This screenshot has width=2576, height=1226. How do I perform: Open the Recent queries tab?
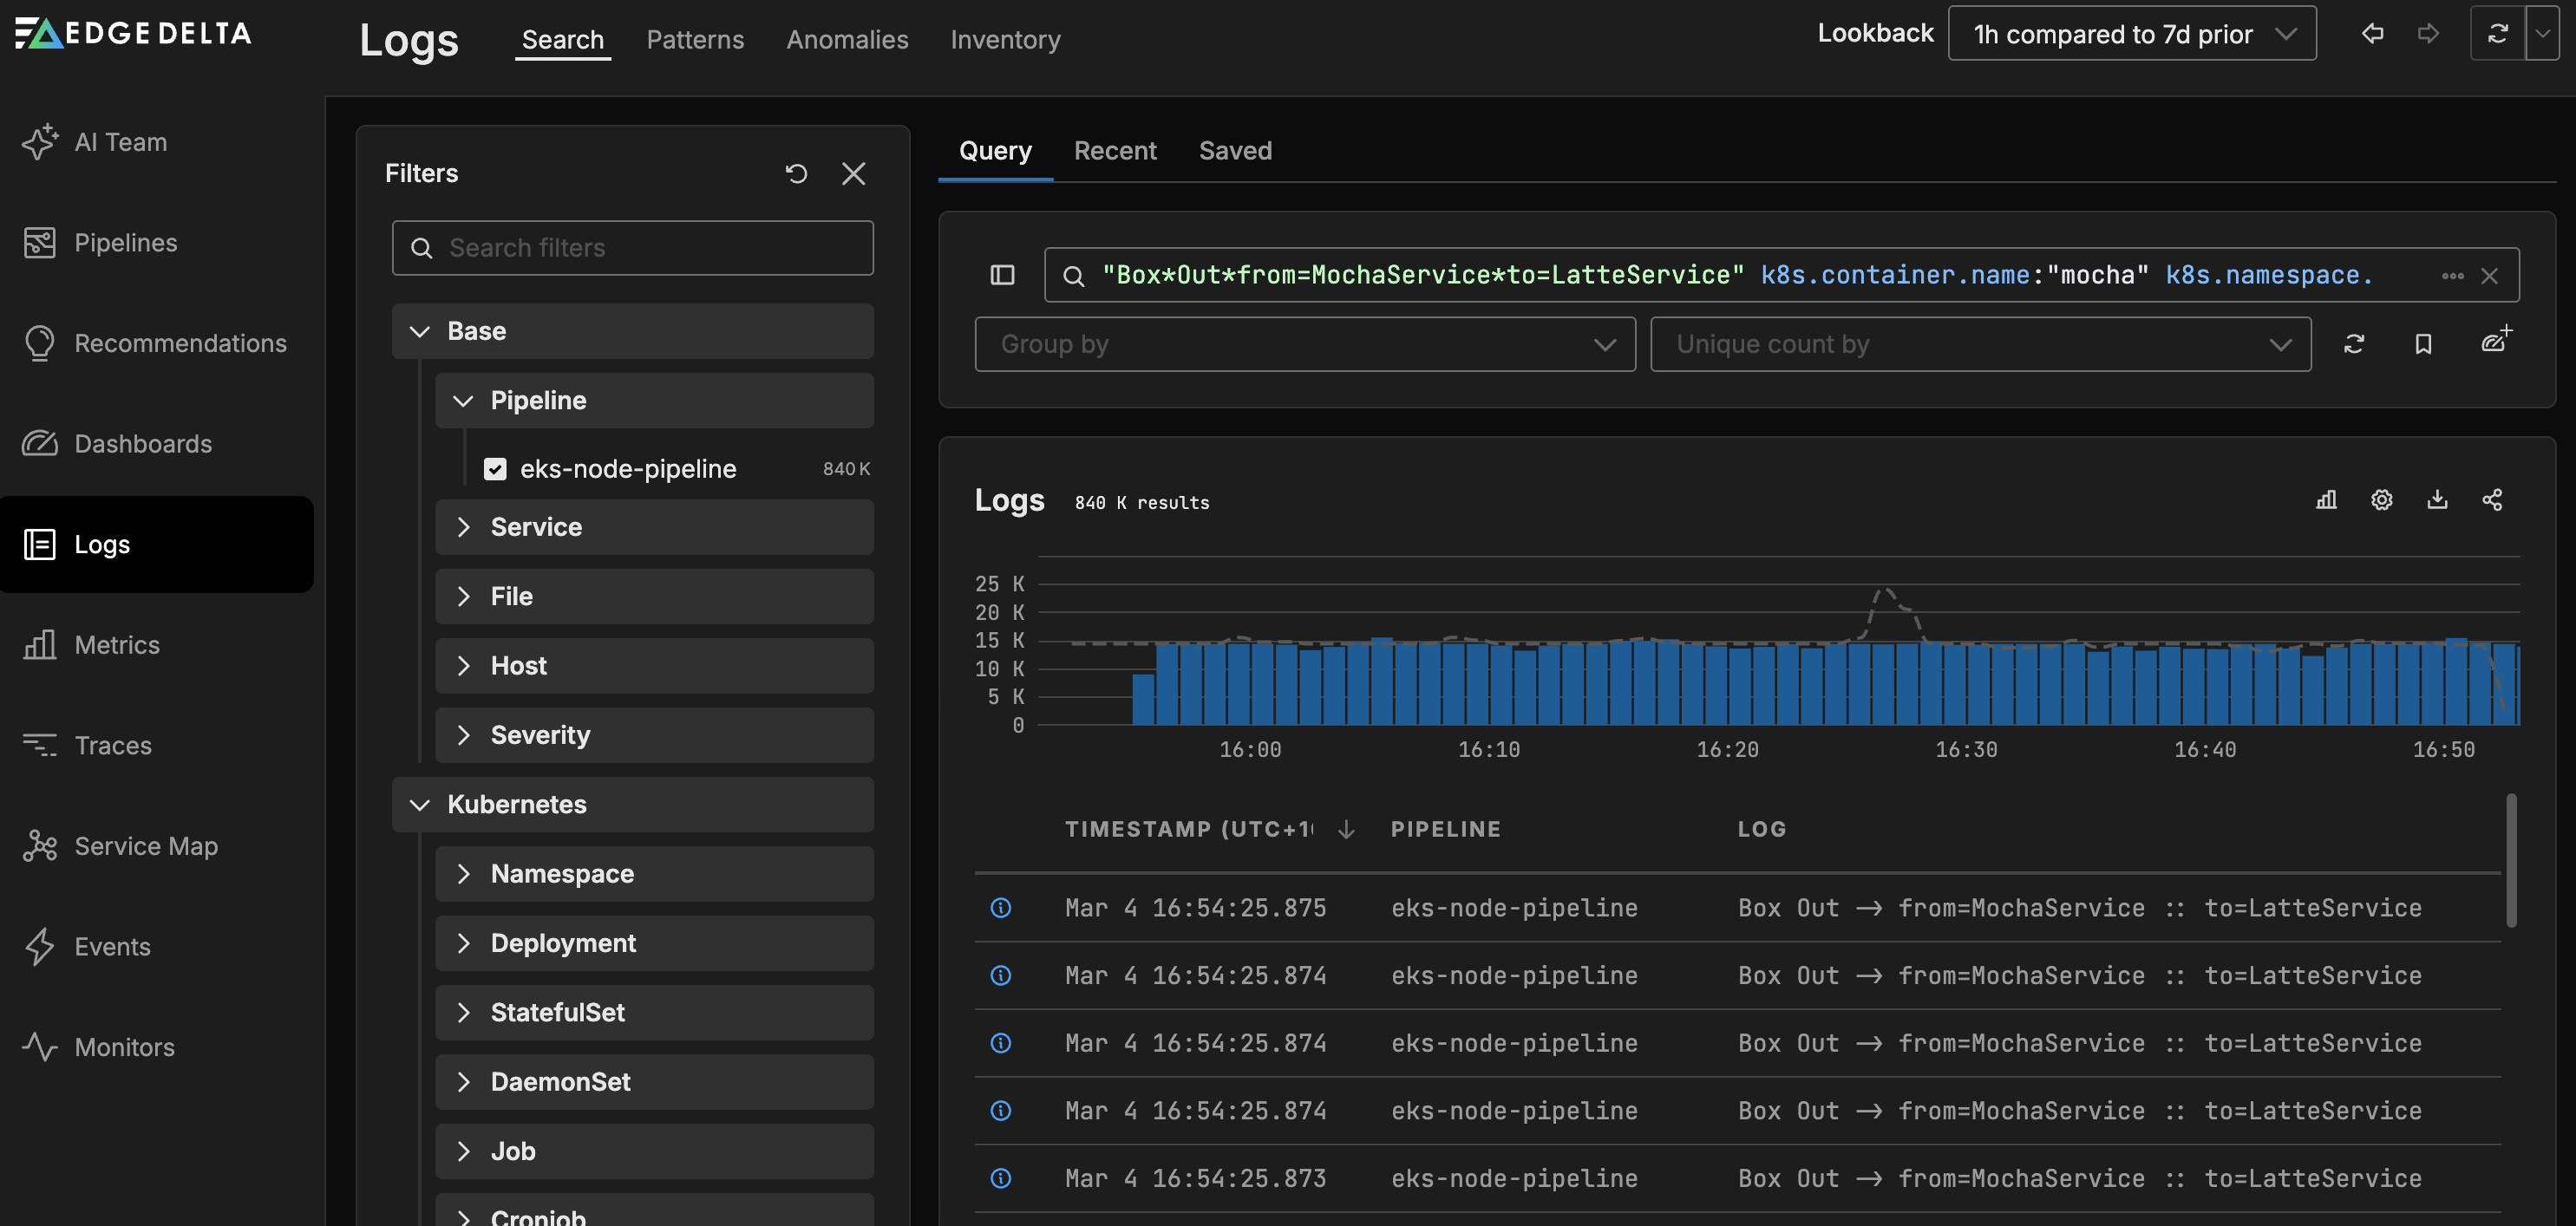point(1115,150)
